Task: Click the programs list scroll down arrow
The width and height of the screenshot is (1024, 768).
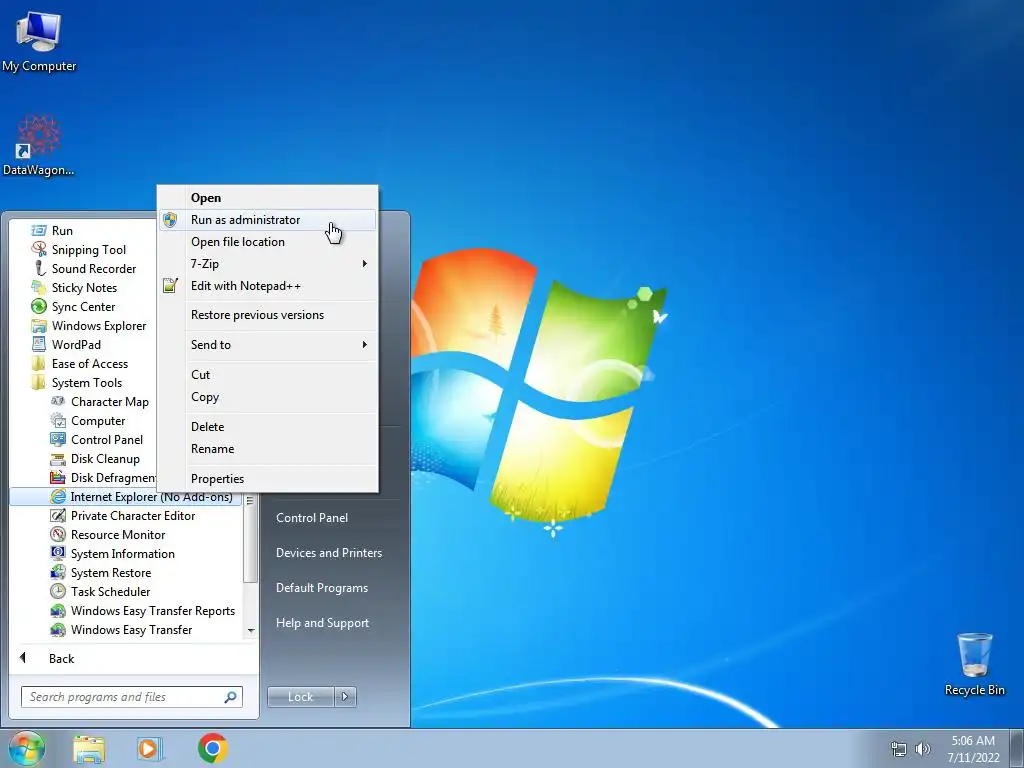Action: [x=251, y=631]
